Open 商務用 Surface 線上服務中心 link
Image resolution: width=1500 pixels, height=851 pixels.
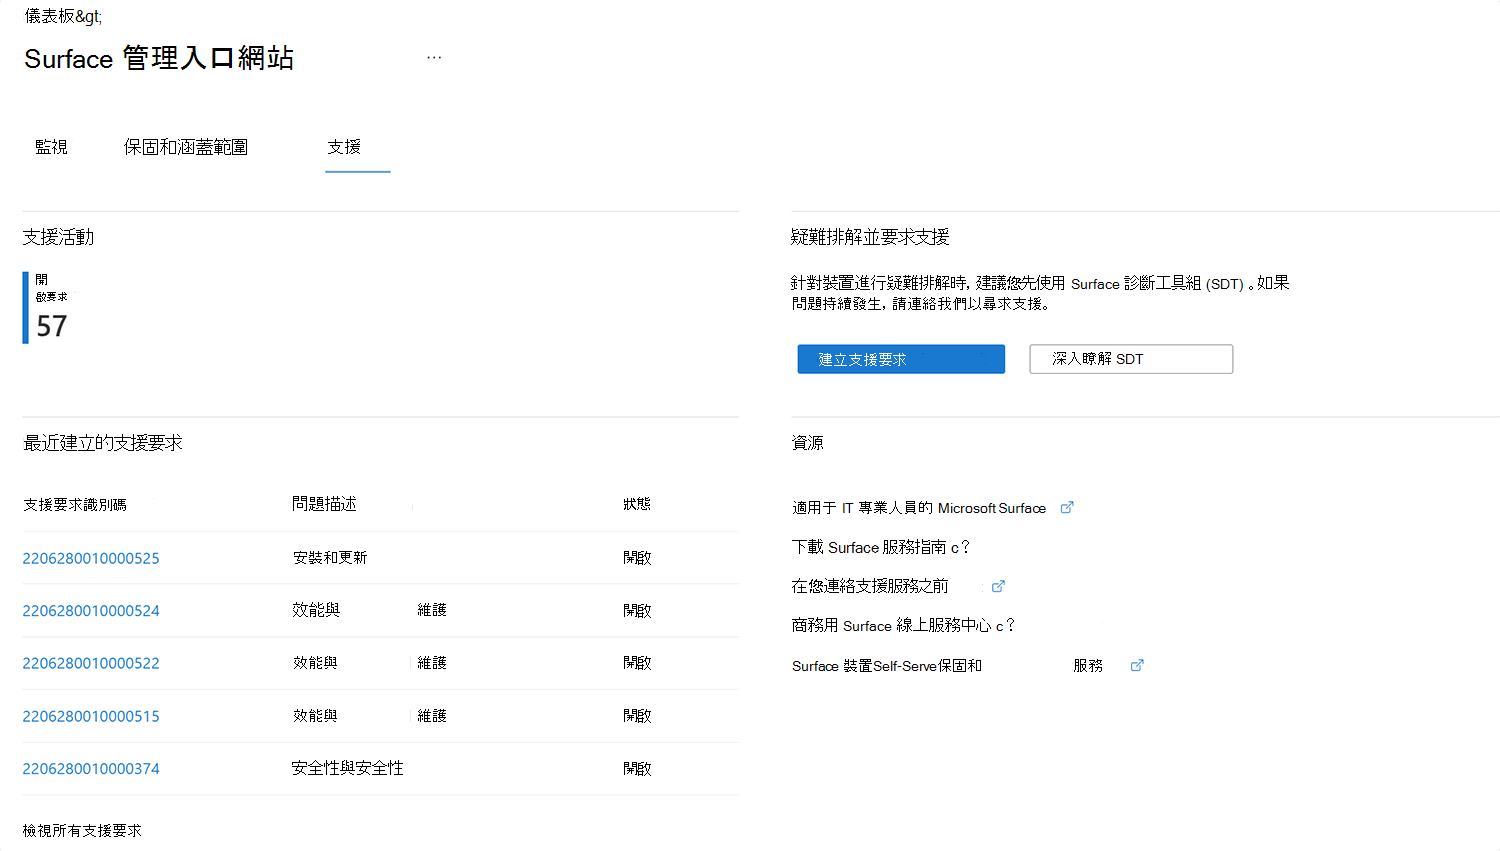coord(903,625)
